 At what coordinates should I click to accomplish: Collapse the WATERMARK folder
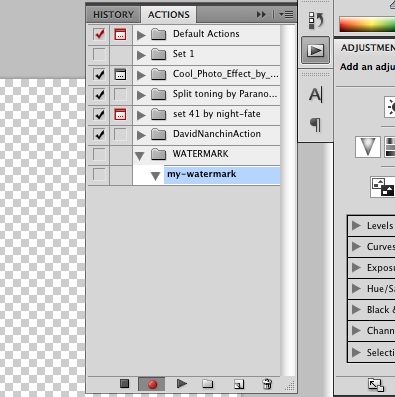pyautogui.click(x=140, y=156)
